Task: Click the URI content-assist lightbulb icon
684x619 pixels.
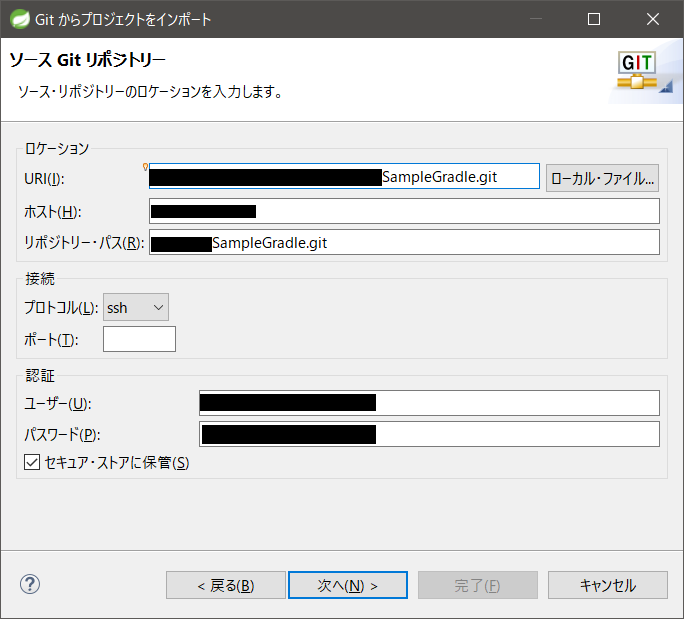Action: 145,167
